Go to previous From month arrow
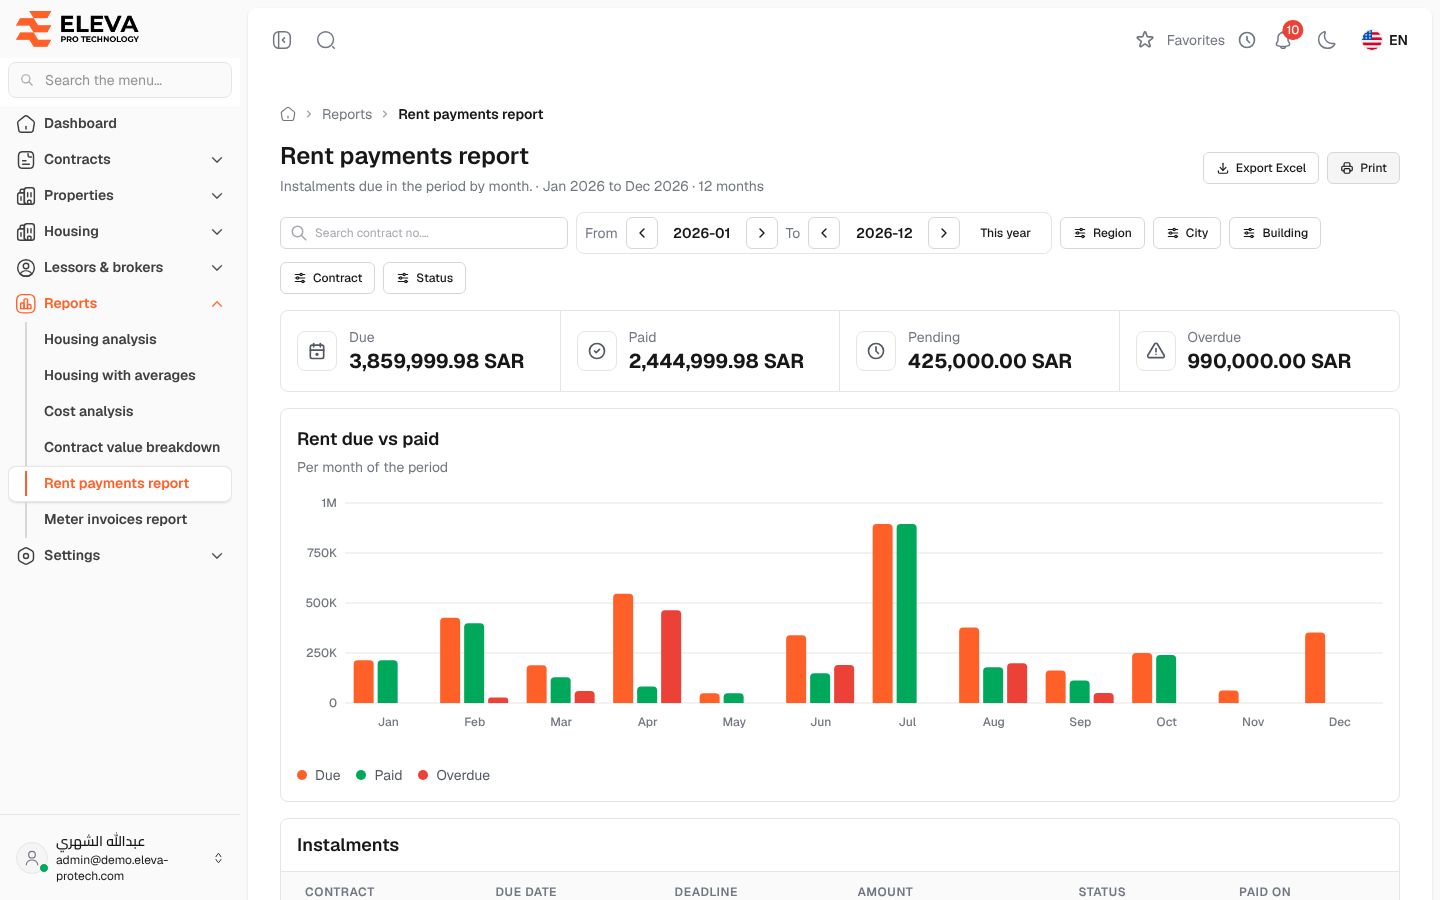Viewport: 1440px width, 900px height. coord(642,233)
